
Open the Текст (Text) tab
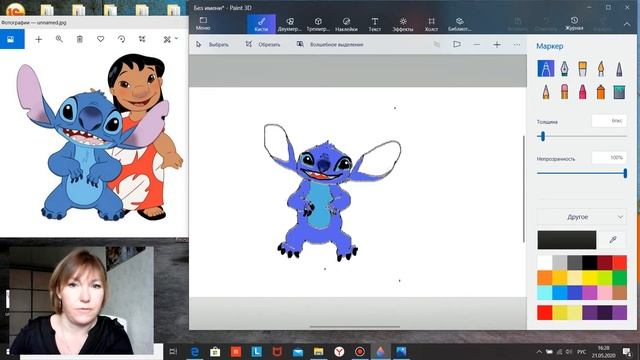(x=374, y=24)
